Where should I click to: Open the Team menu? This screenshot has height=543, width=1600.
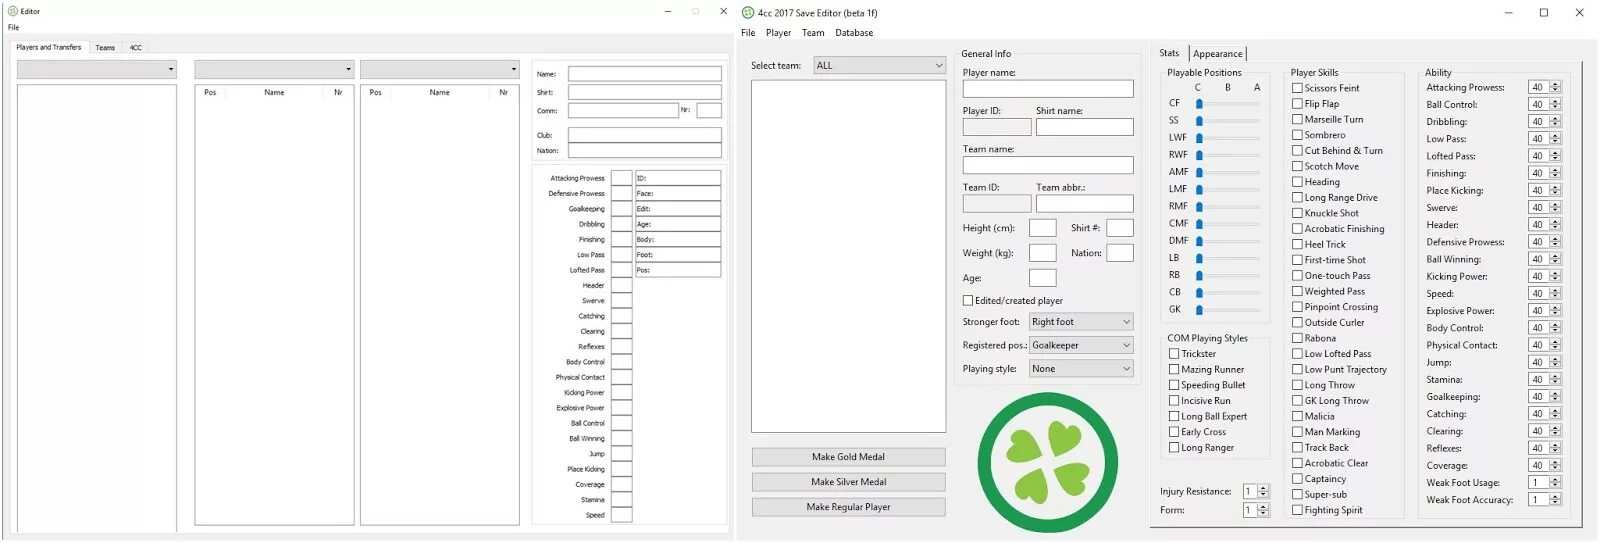pos(813,33)
